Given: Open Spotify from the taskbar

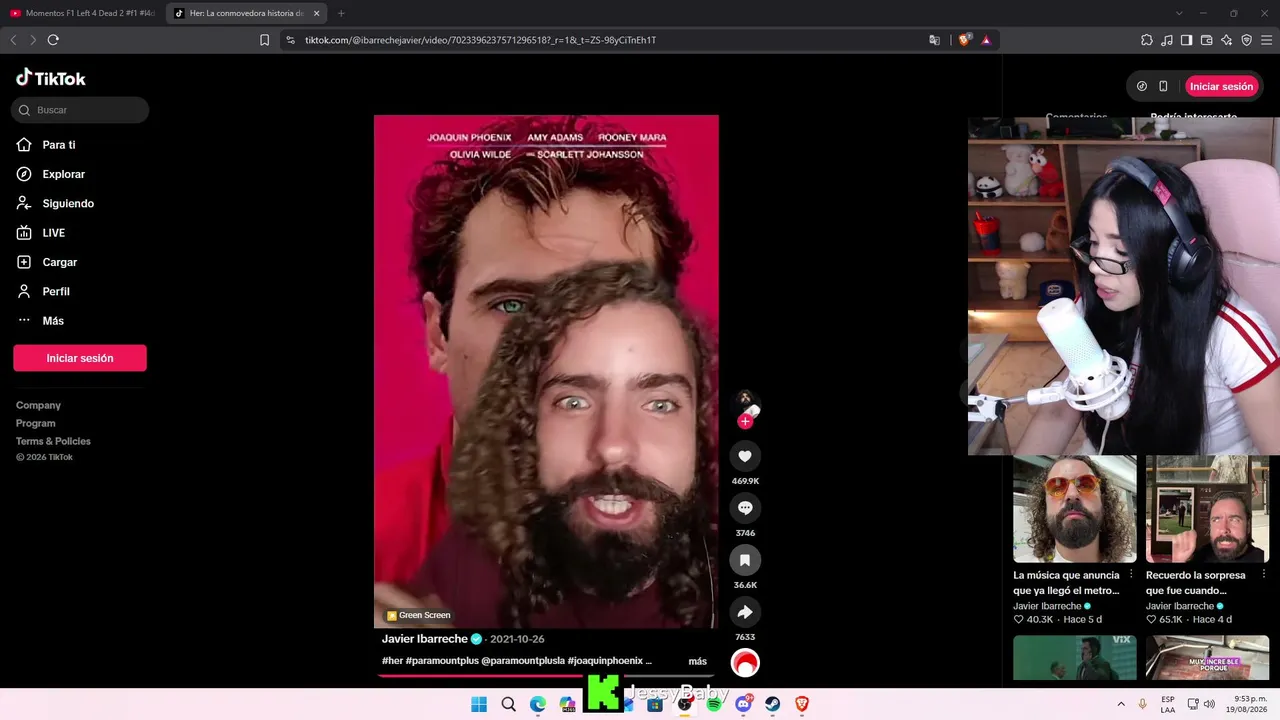Looking at the screenshot, I should pos(714,704).
